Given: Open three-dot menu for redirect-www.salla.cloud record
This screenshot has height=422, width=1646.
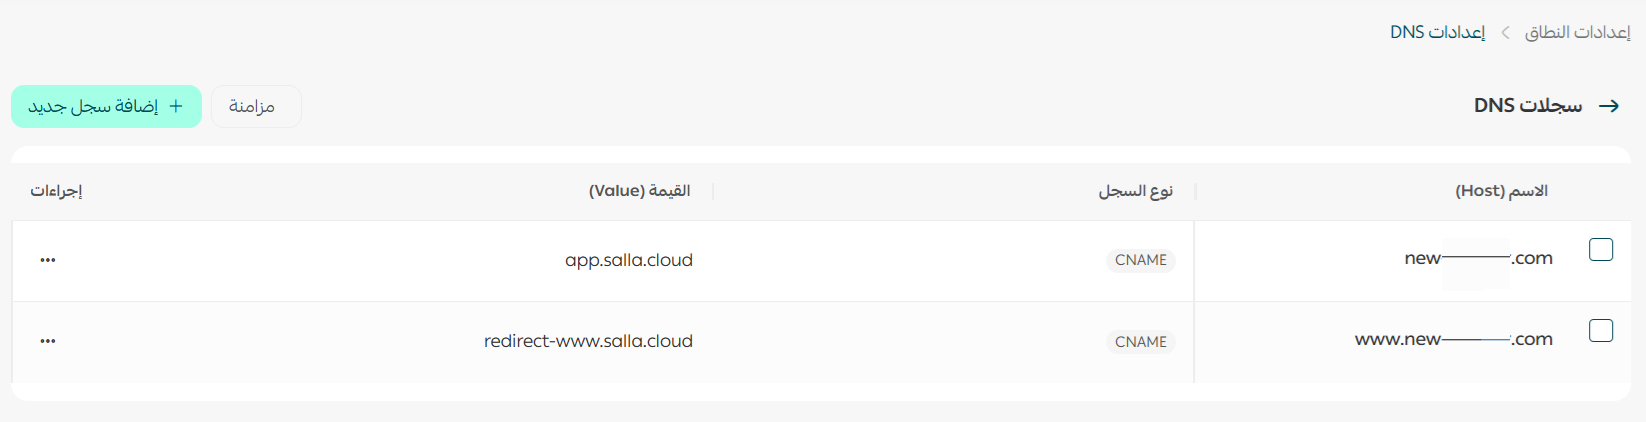Looking at the screenshot, I should [x=48, y=341].
